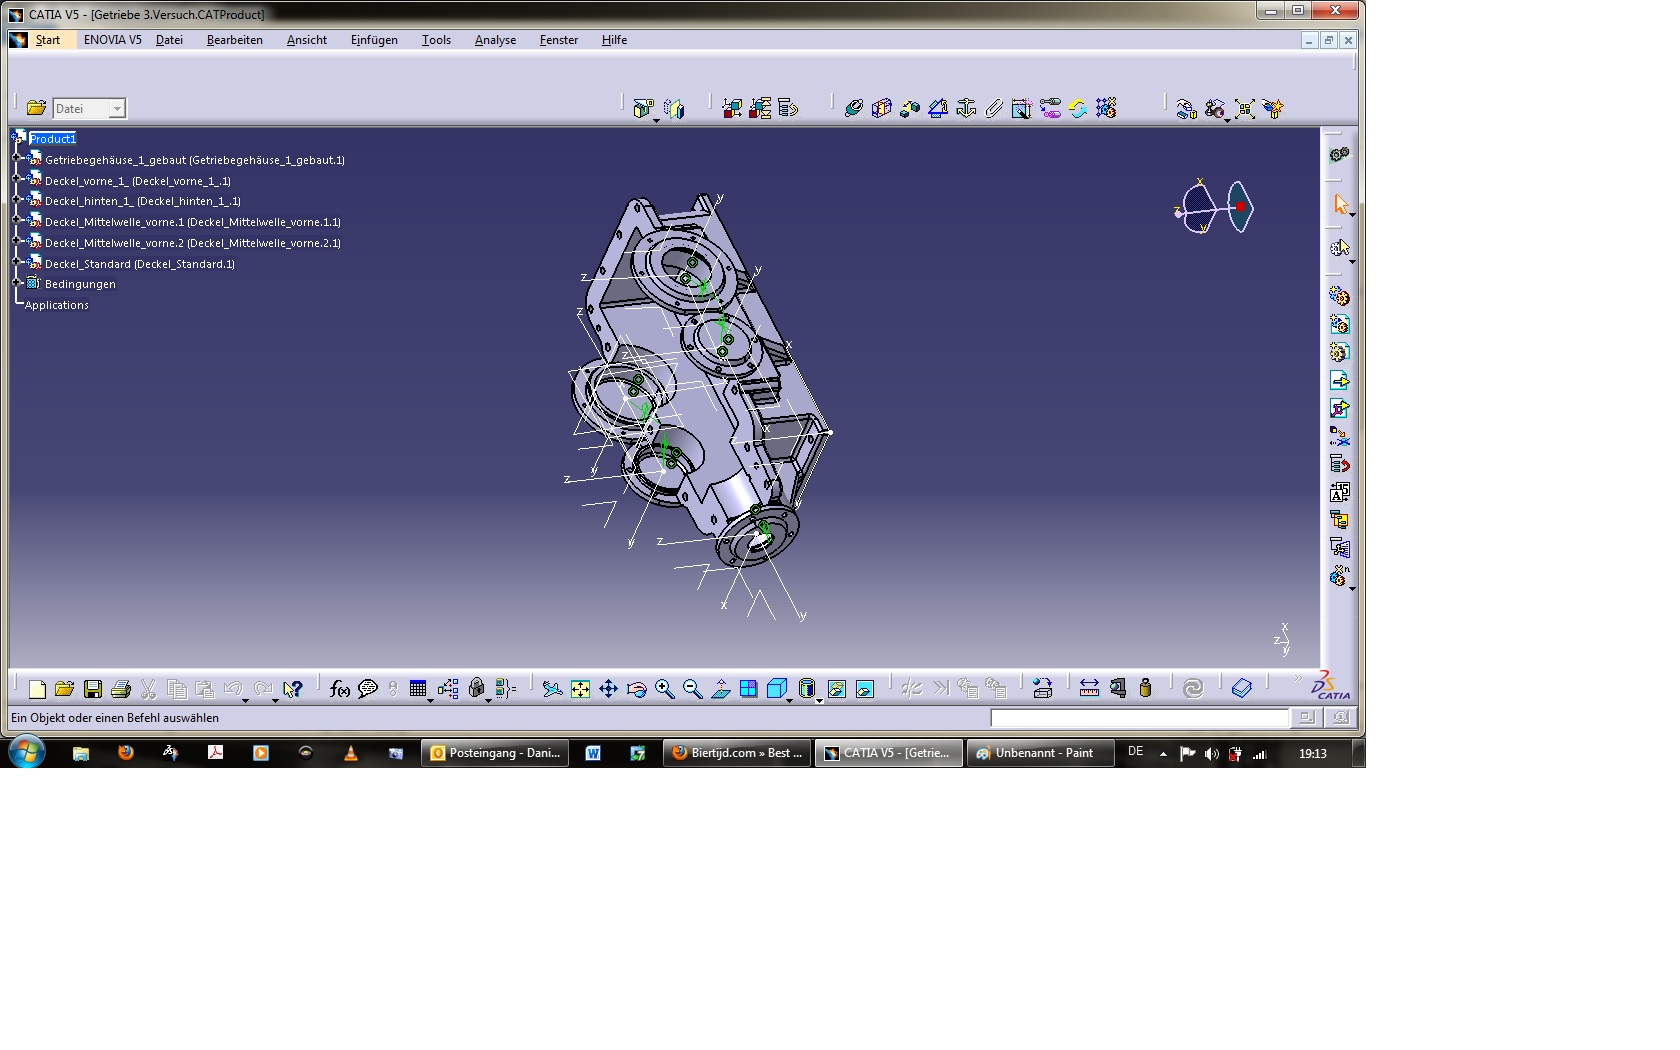1680x1050 pixels.
Task: Select the Contact Constraint icon
Action: [x=882, y=108]
